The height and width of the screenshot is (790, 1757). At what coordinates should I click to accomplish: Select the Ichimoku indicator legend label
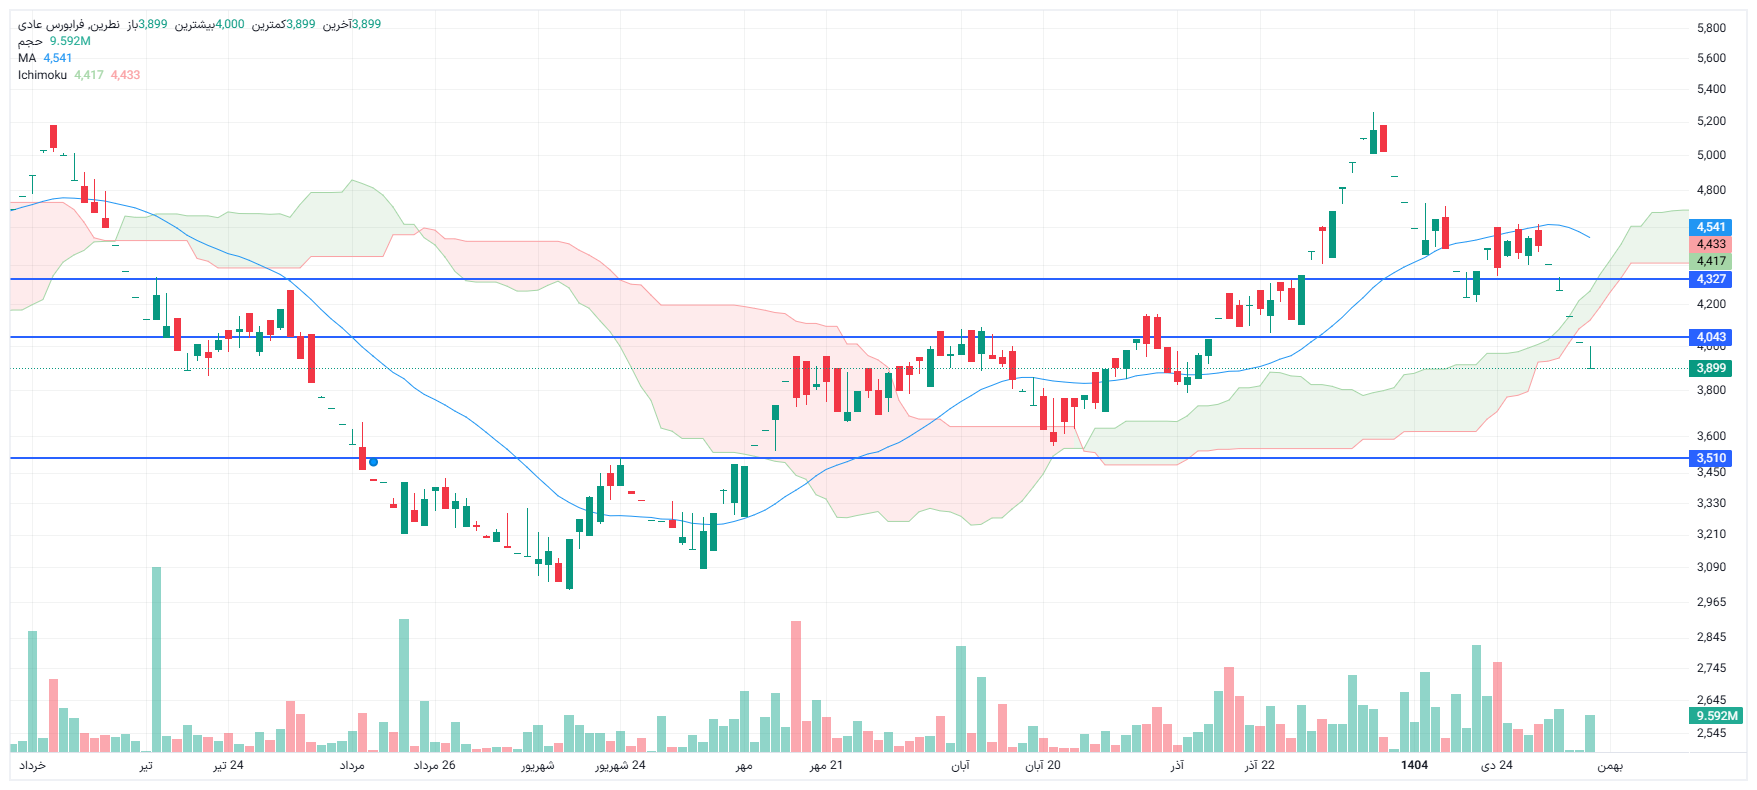(42, 75)
